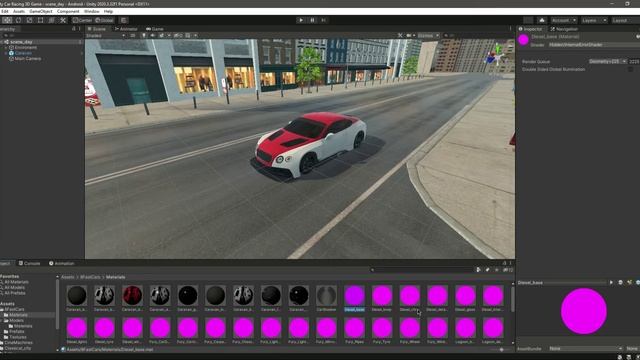Click Assets in the Project breadcrumb
This screenshot has width=640, height=360.
(68, 277)
